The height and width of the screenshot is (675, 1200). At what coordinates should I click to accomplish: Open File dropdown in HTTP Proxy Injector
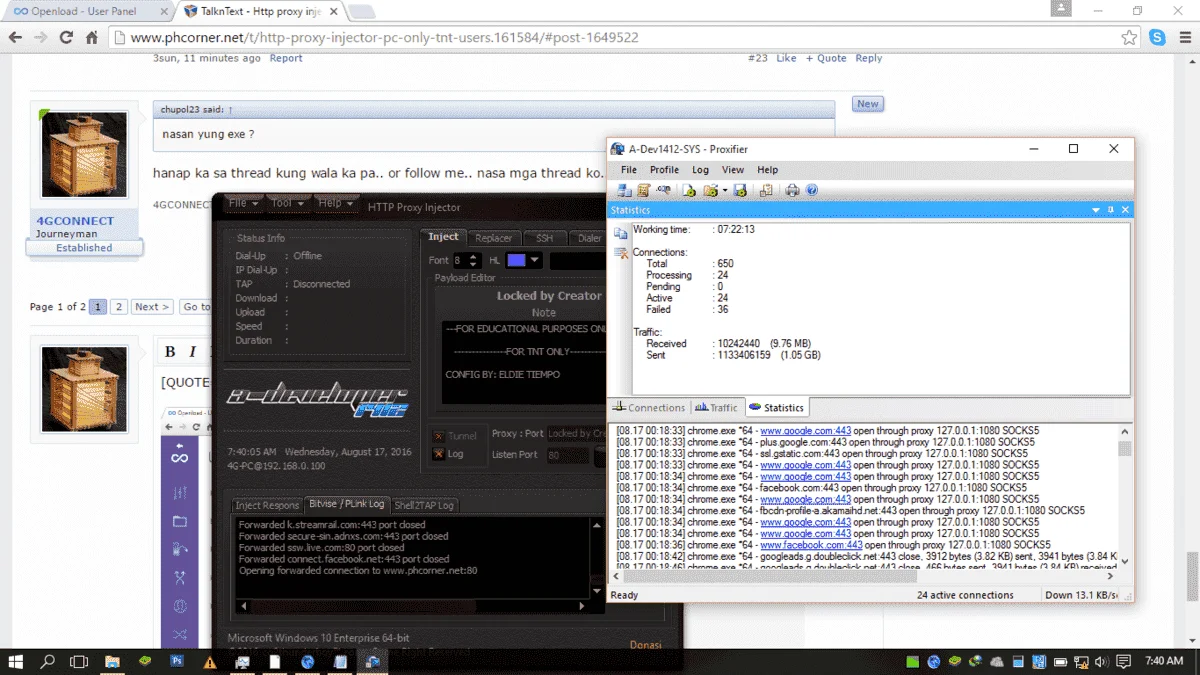tap(243, 203)
